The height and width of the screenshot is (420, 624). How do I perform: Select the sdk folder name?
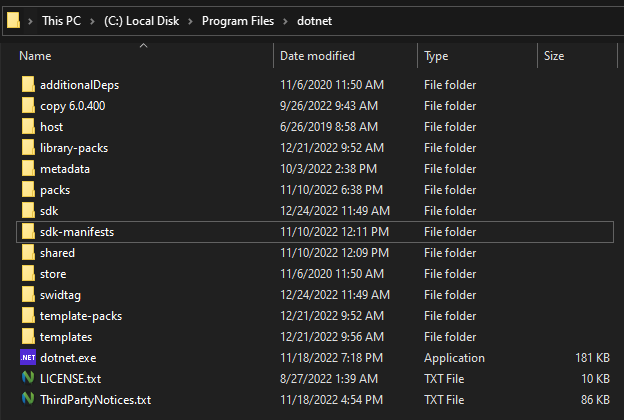pos(49,211)
